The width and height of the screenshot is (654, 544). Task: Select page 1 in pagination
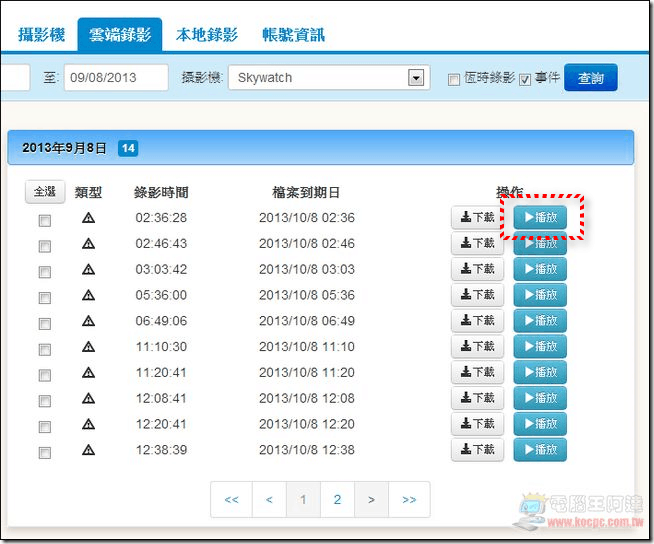point(303,499)
